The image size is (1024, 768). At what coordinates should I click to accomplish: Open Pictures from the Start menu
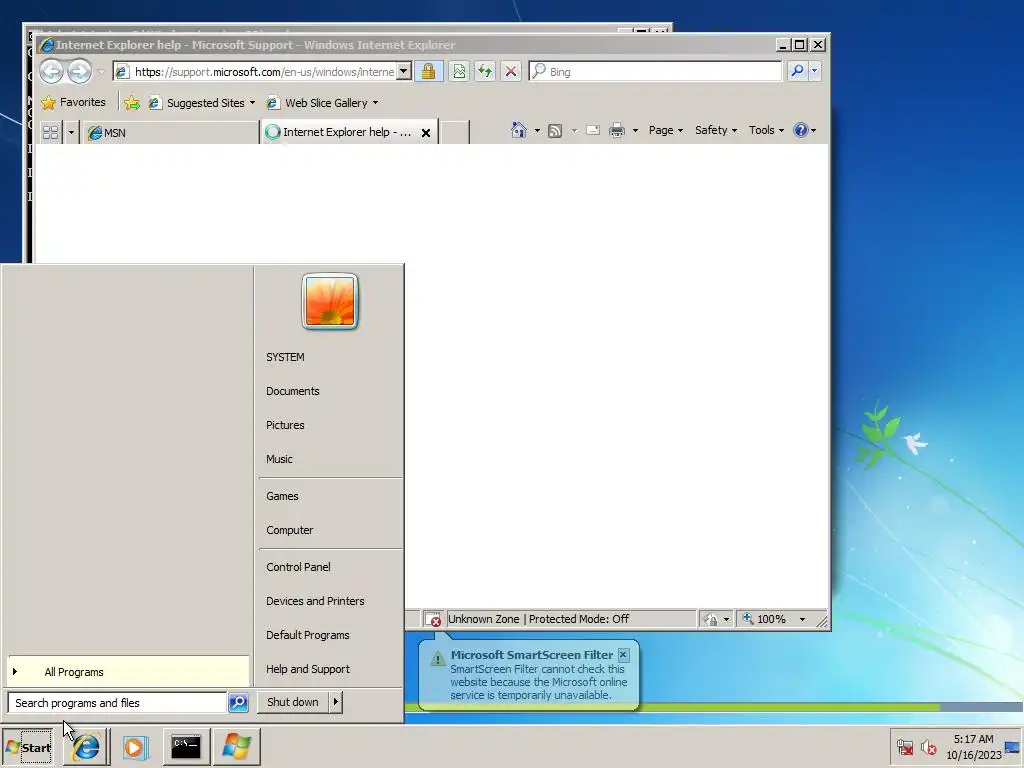click(330, 425)
